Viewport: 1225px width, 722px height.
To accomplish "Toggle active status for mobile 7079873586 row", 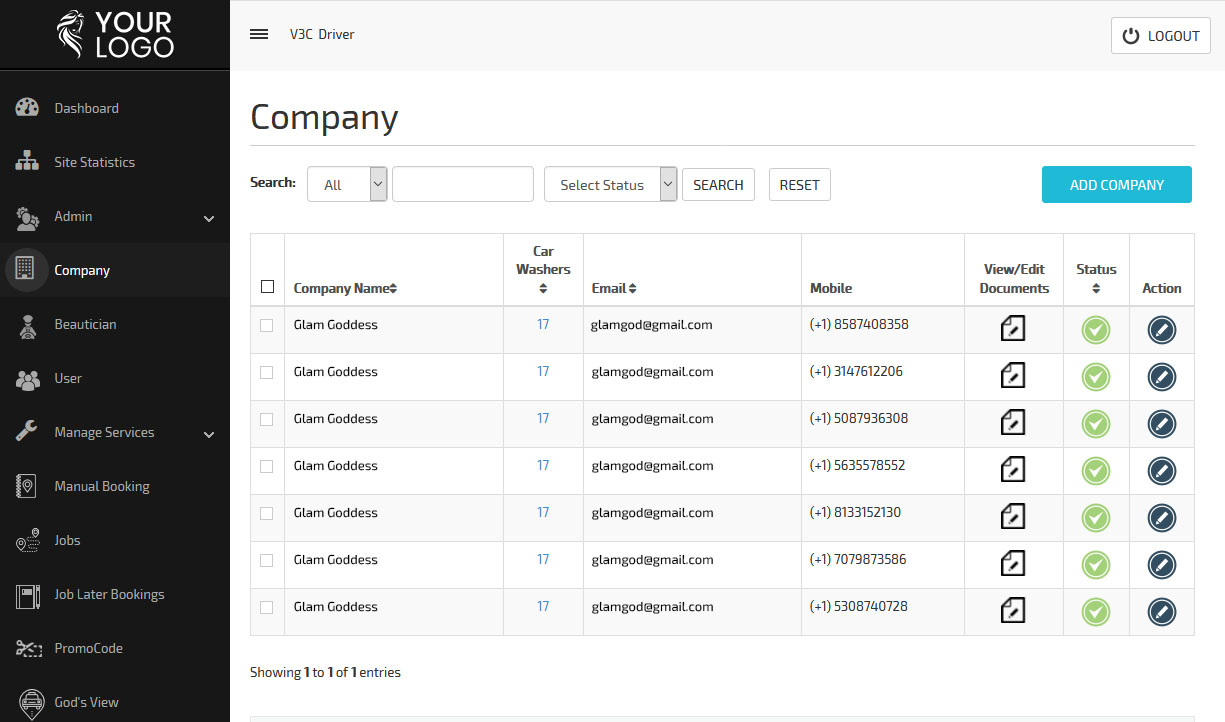I will tap(1096, 565).
